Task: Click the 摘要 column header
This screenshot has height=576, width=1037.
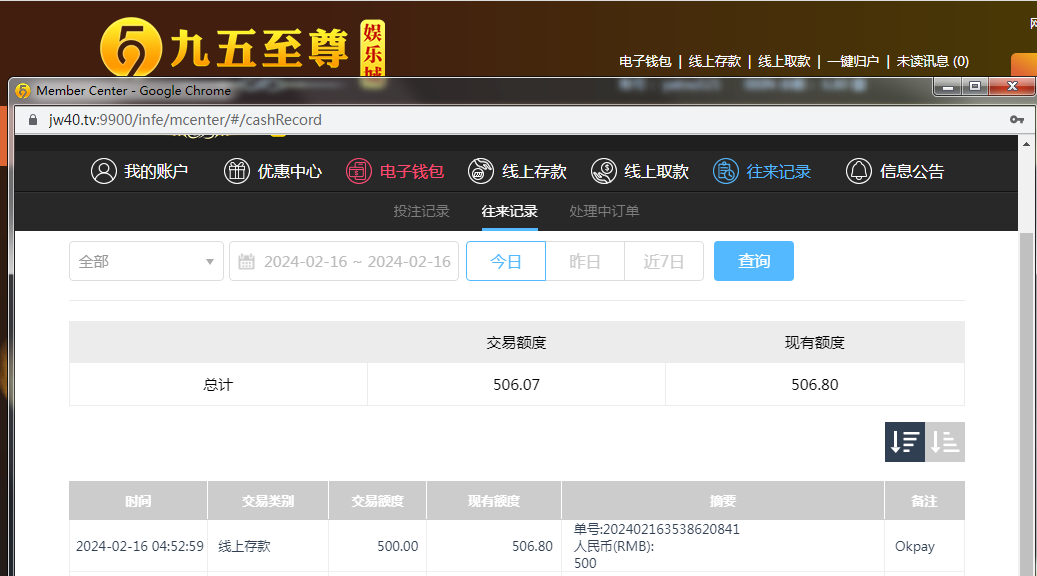Action: coord(723,501)
